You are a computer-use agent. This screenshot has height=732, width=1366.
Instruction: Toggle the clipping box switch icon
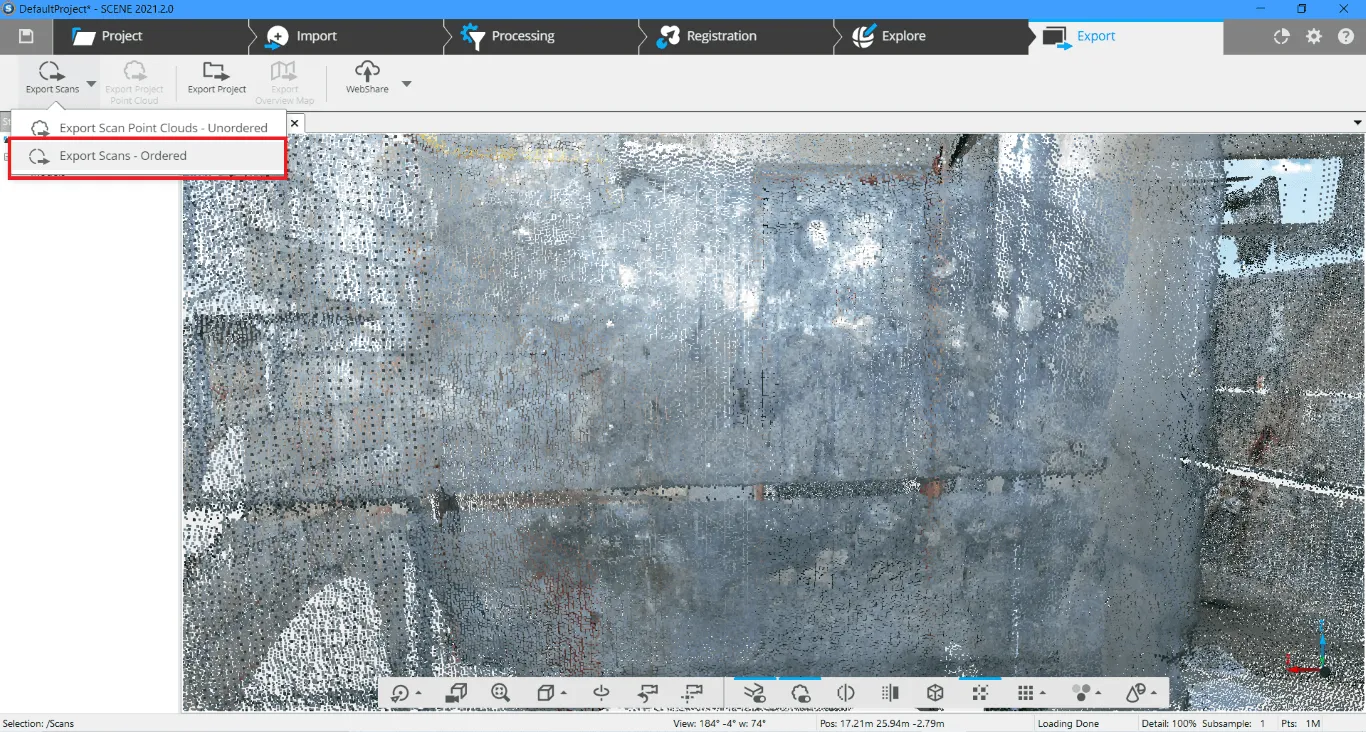point(754,693)
